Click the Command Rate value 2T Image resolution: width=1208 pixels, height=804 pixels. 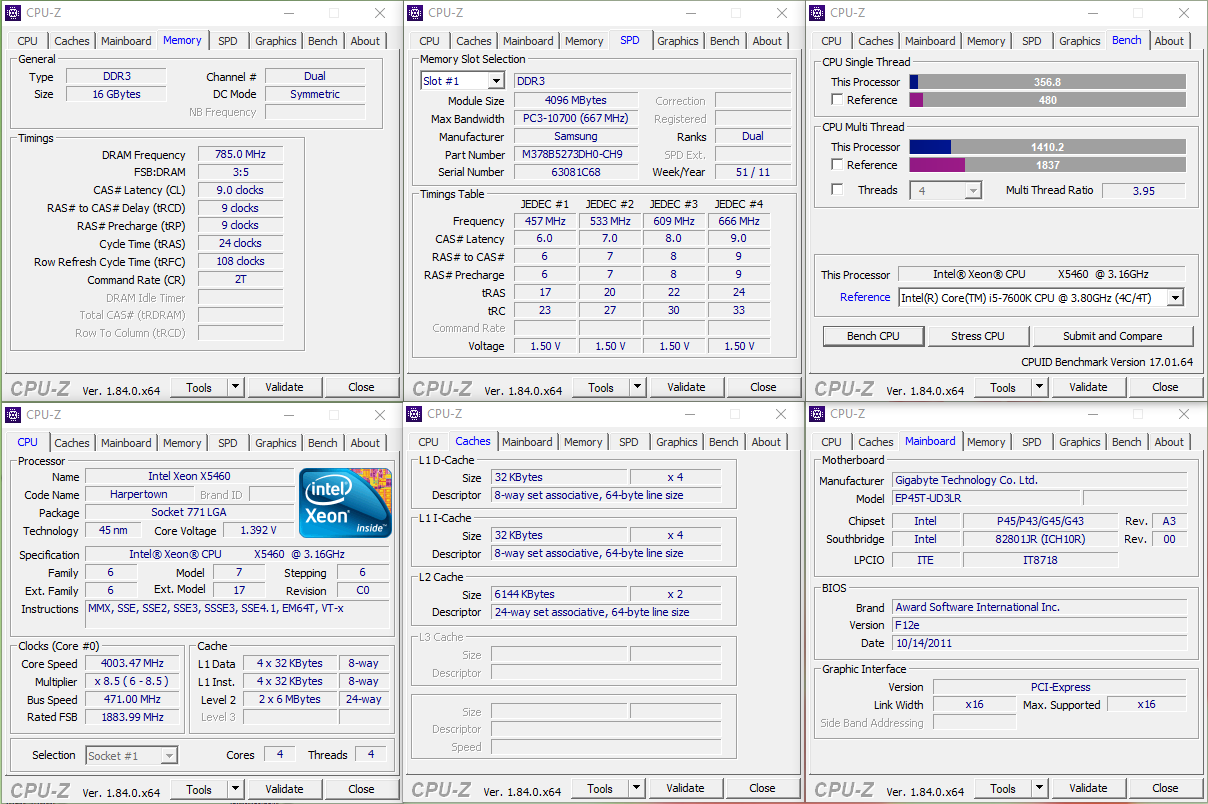[x=240, y=280]
